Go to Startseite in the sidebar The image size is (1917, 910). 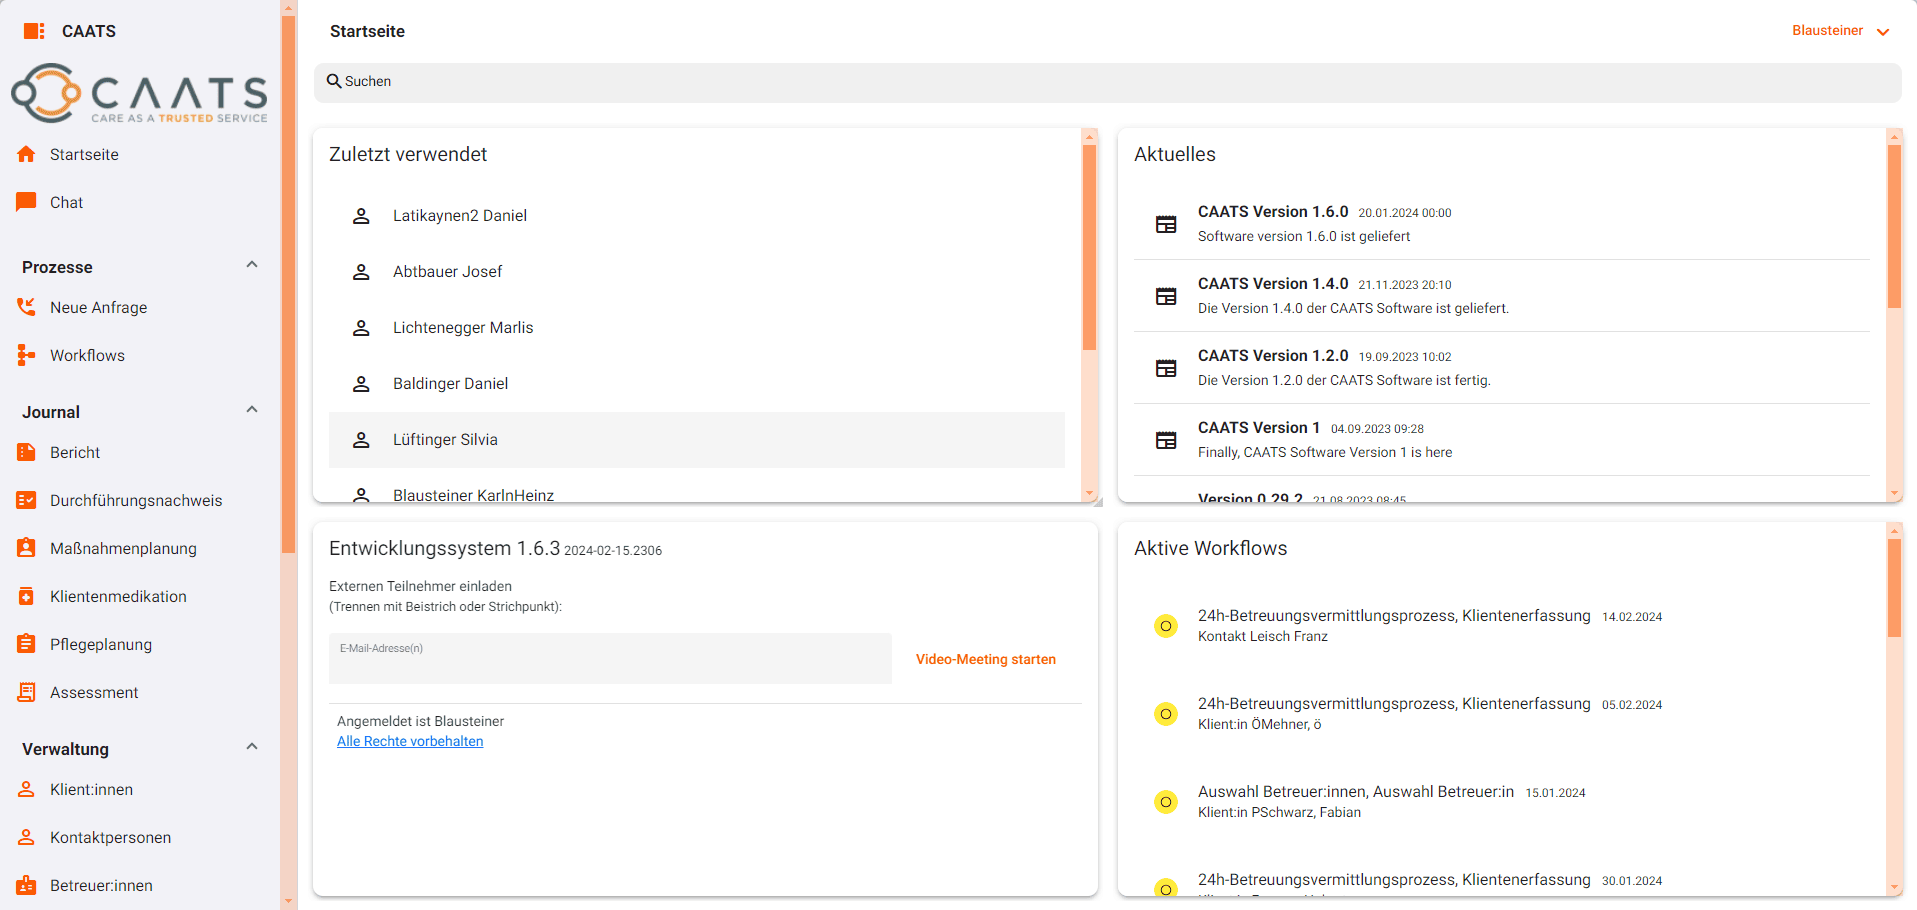coord(84,154)
